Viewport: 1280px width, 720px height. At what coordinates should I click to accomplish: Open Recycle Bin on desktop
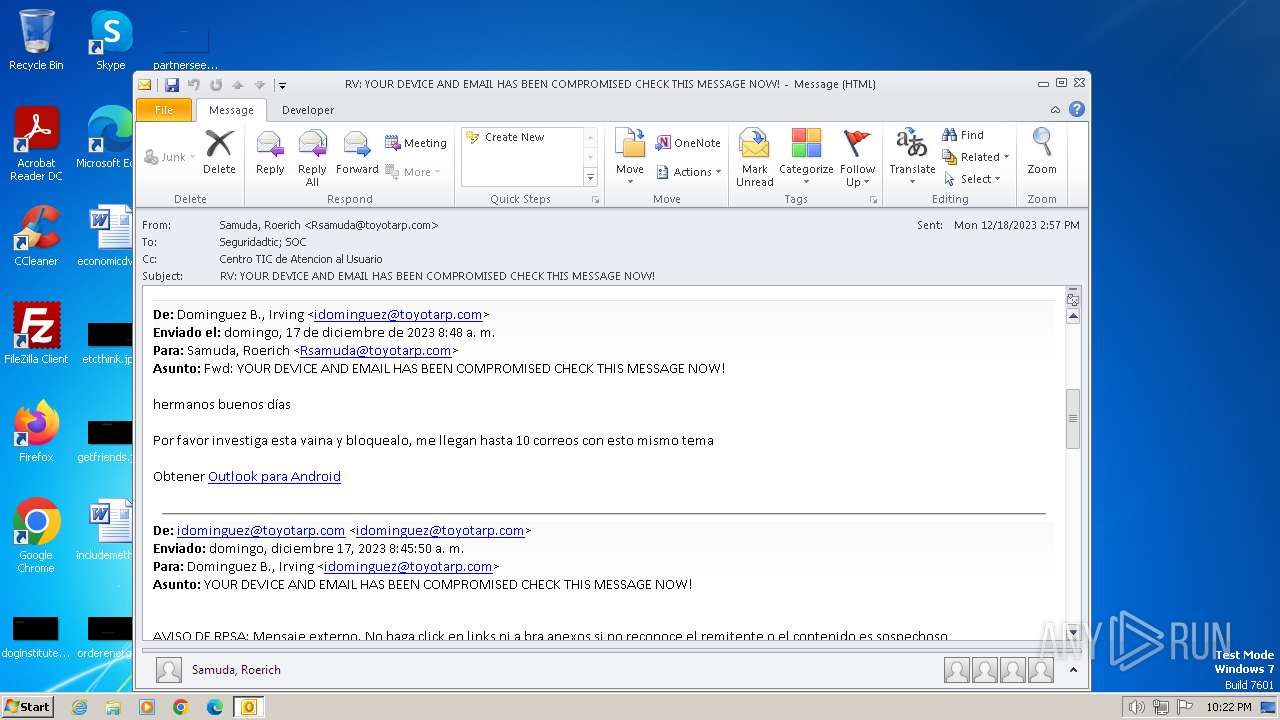coord(36,41)
